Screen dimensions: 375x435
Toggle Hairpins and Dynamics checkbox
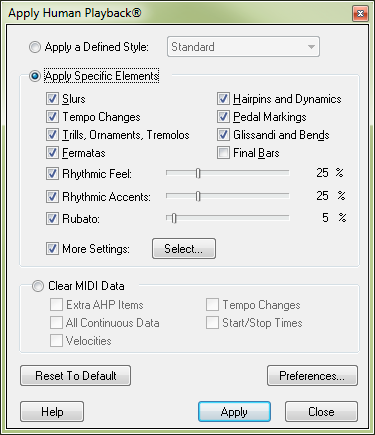point(223,99)
